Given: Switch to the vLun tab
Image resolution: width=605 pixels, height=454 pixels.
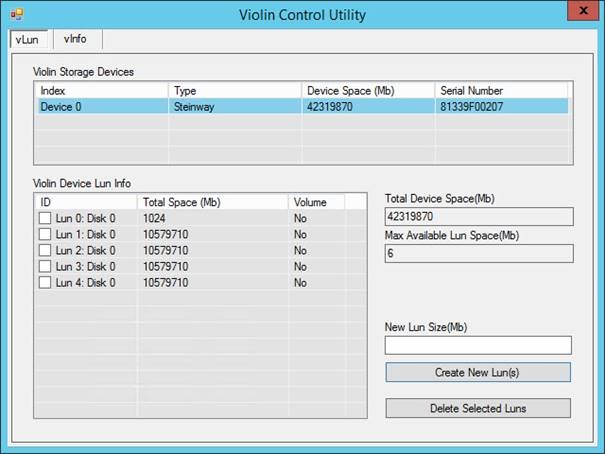Looking at the screenshot, I should point(27,40).
